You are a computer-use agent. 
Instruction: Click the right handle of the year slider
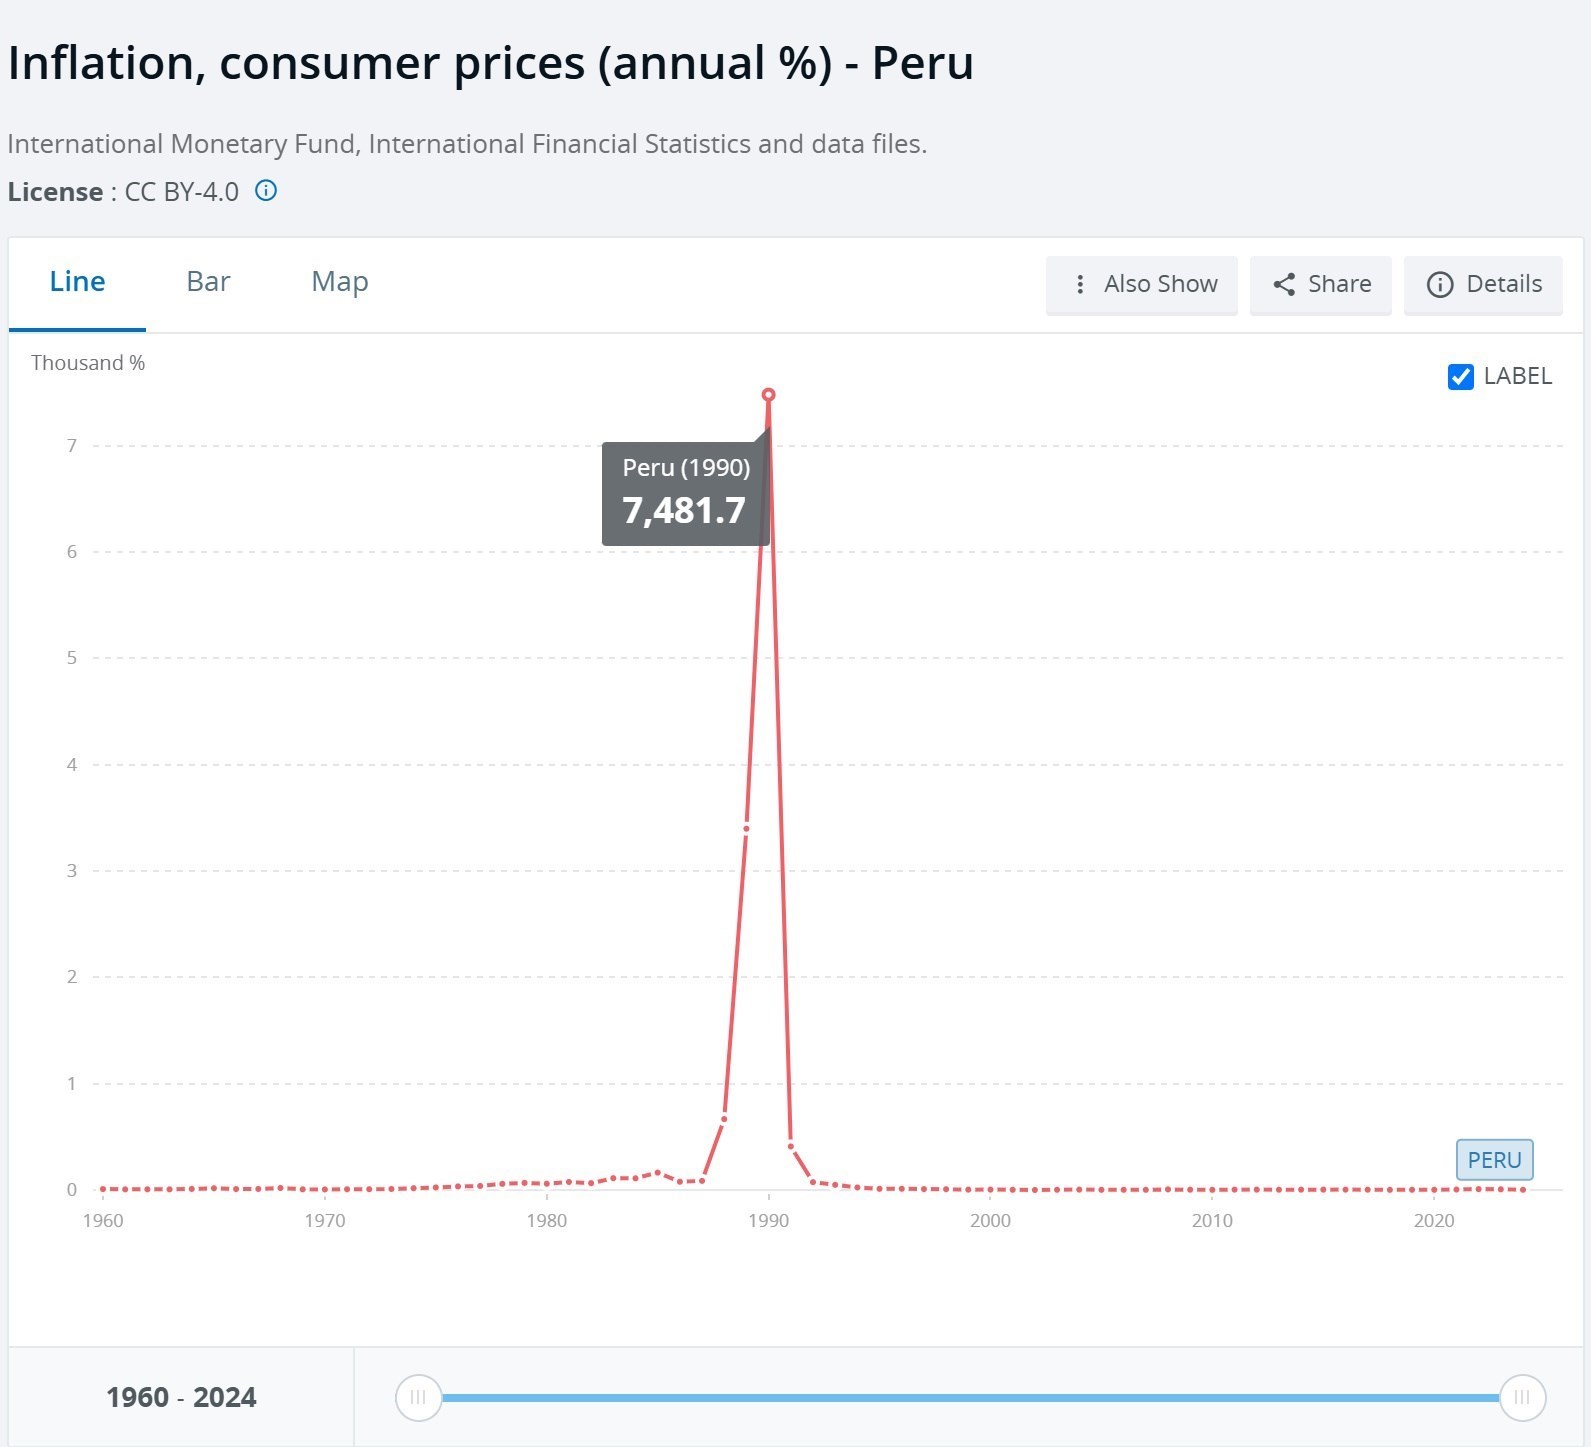tap(1522, 1397)
